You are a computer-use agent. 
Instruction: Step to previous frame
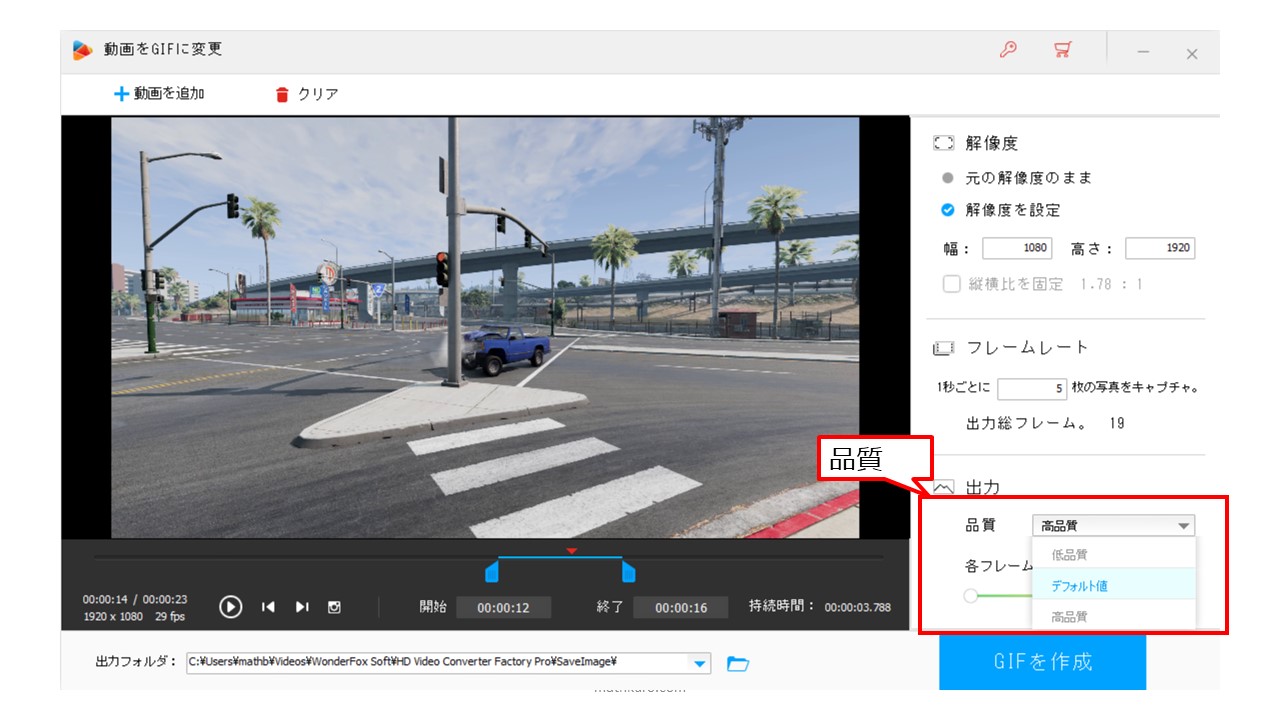click(268, 607)
